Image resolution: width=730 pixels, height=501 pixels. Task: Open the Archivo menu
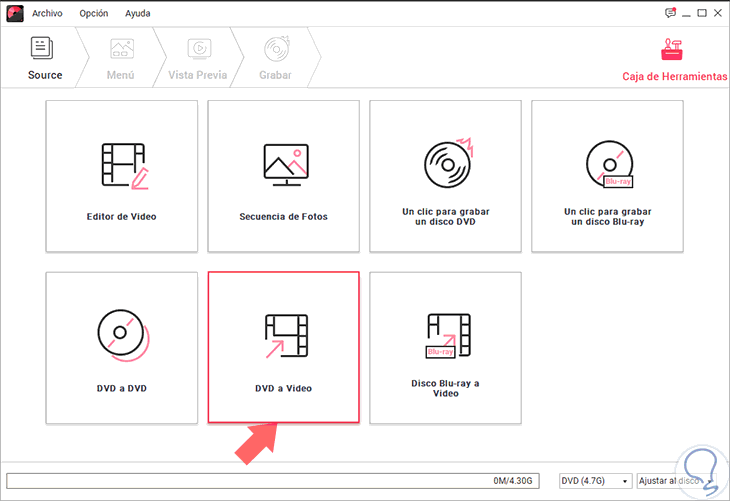click(47, 14)
